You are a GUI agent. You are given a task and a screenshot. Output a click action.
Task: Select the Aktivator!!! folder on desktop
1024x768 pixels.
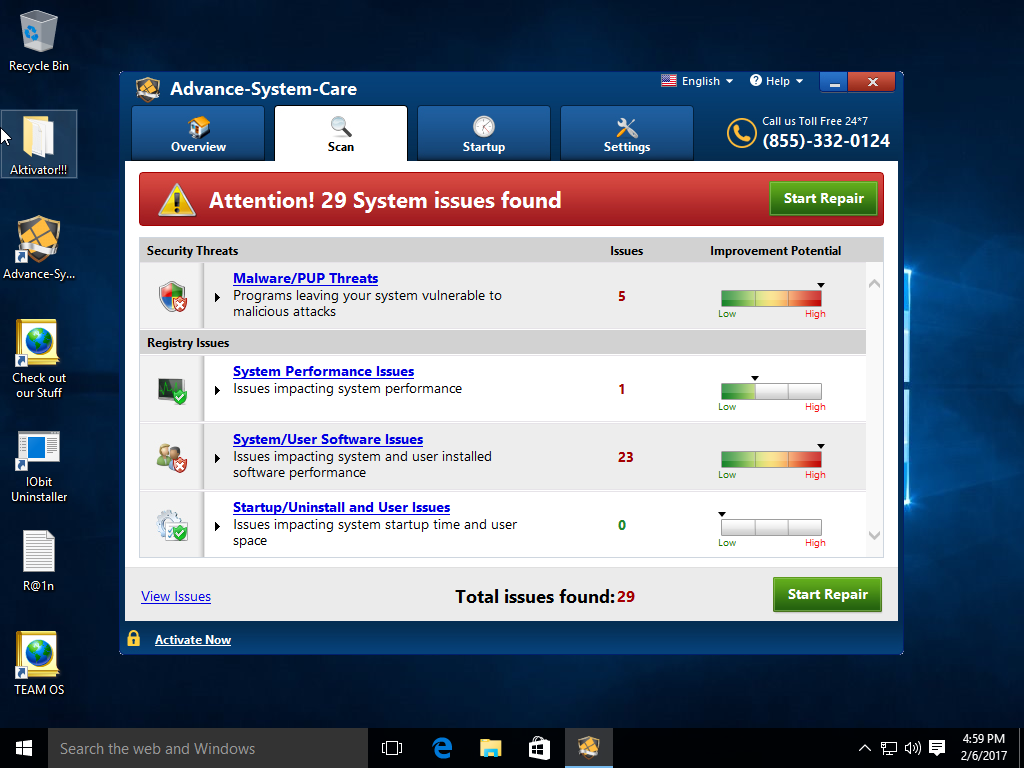click(x=39, y=144)
